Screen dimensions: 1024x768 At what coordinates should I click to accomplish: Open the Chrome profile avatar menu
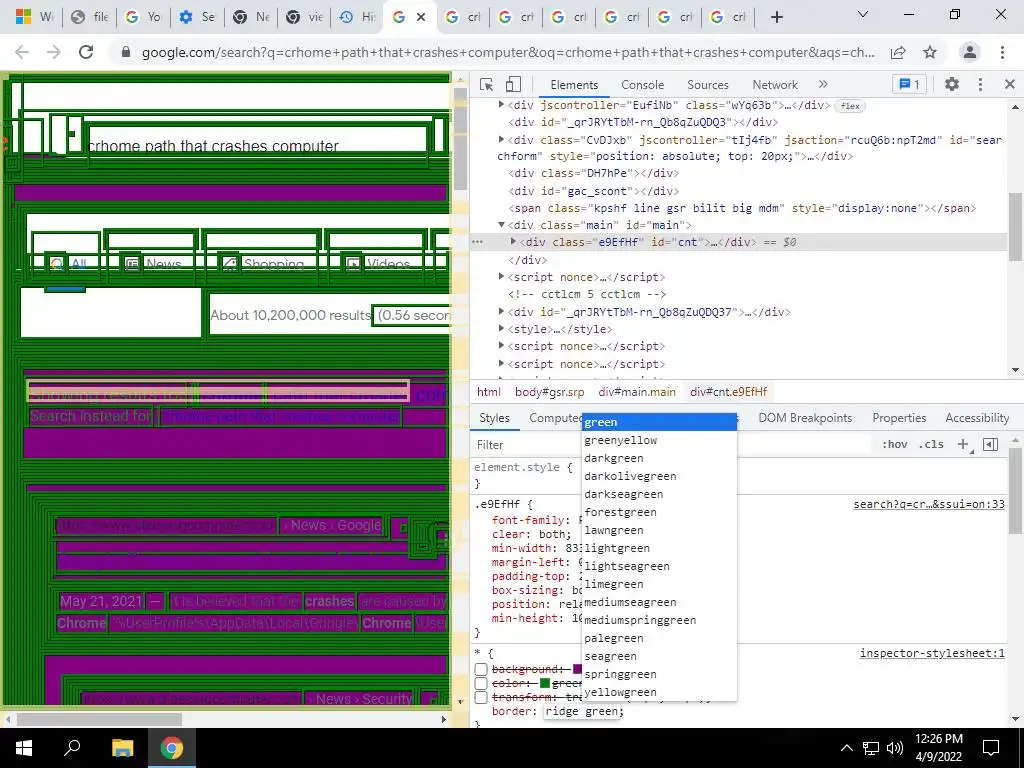click(x=970, y=52)
